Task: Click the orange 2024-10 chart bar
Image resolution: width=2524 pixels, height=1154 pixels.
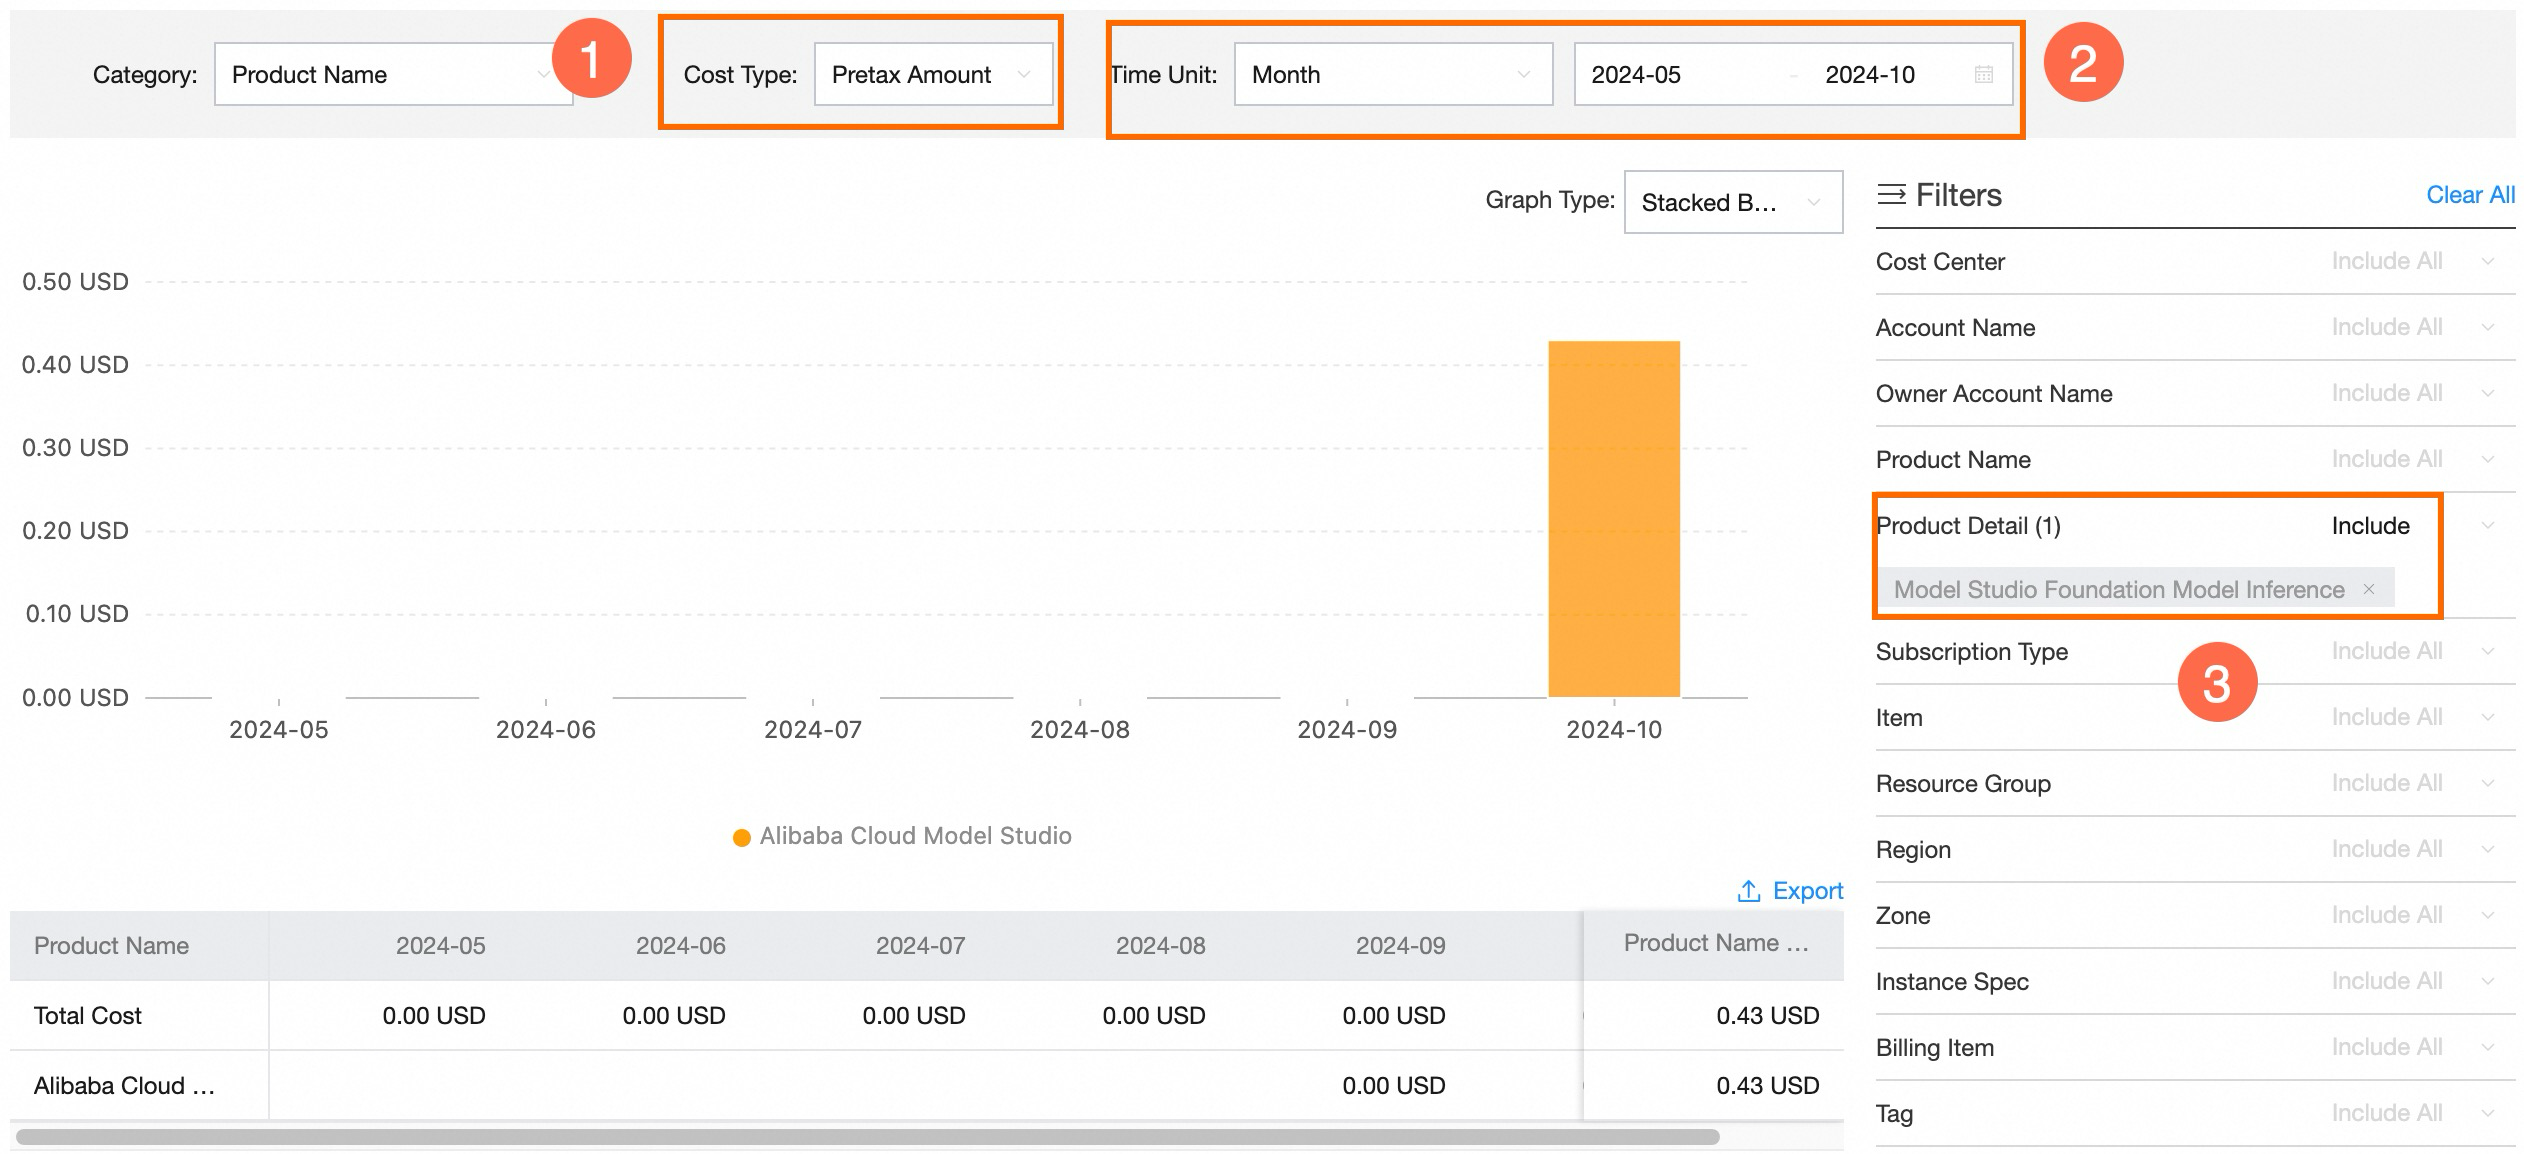Action: pyautogui.click(x=1614, y=519)
